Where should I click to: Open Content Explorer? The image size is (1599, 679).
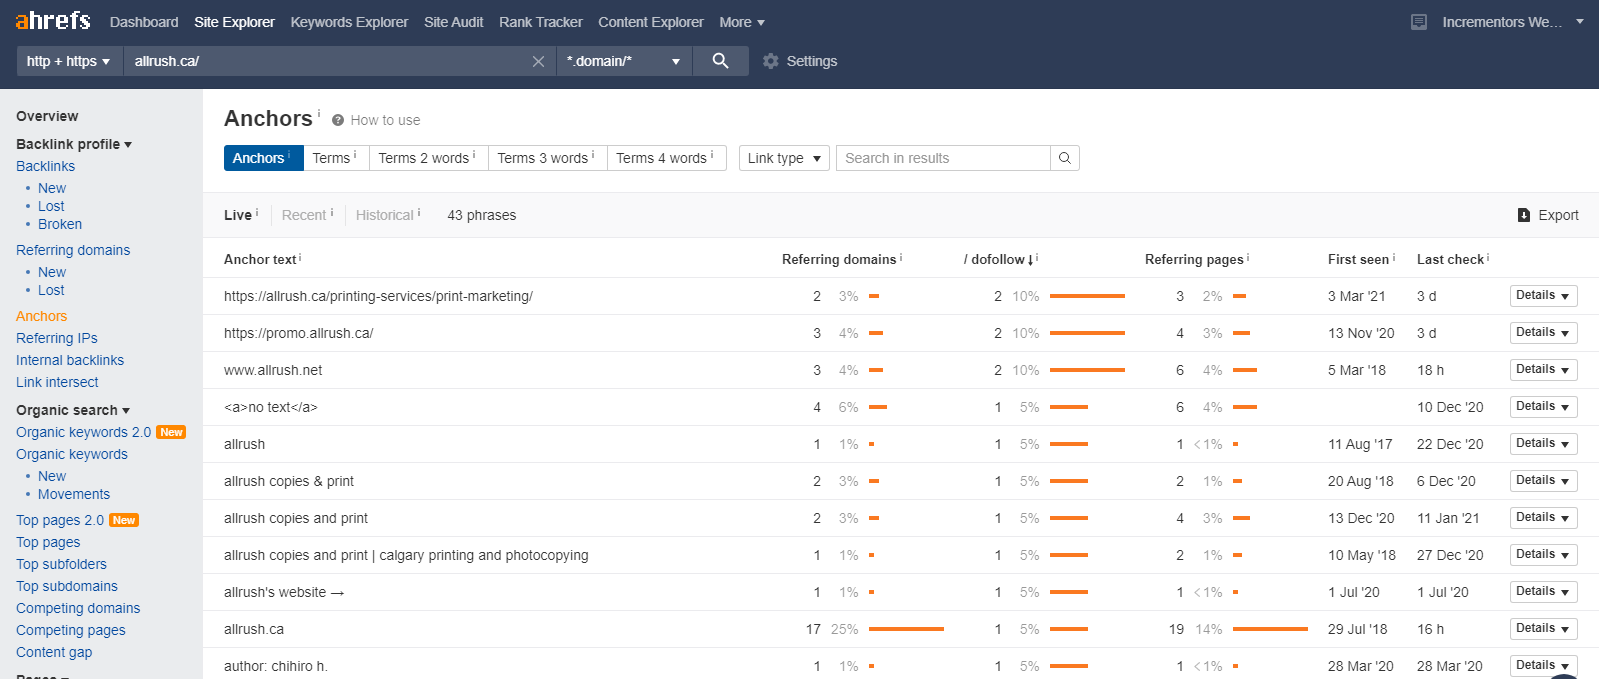coord(651,22)
